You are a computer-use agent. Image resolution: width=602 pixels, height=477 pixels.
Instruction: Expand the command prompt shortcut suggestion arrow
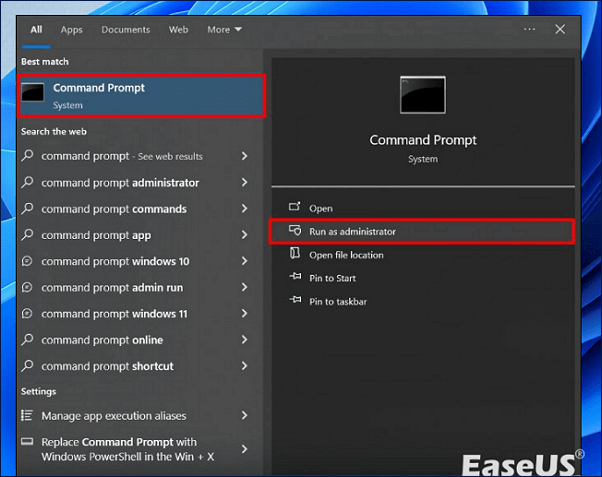pos(244,366)
